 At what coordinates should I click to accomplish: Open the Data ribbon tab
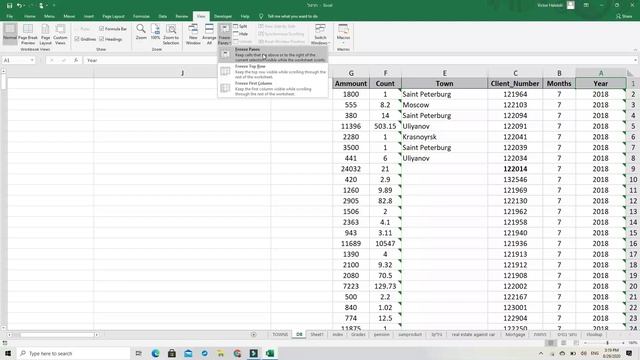click(162, 16)
